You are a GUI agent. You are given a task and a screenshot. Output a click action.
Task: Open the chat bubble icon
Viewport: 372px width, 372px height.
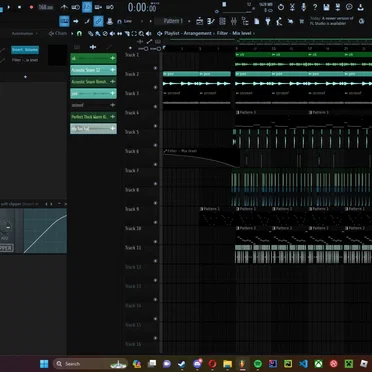click(x=349, y=7)
